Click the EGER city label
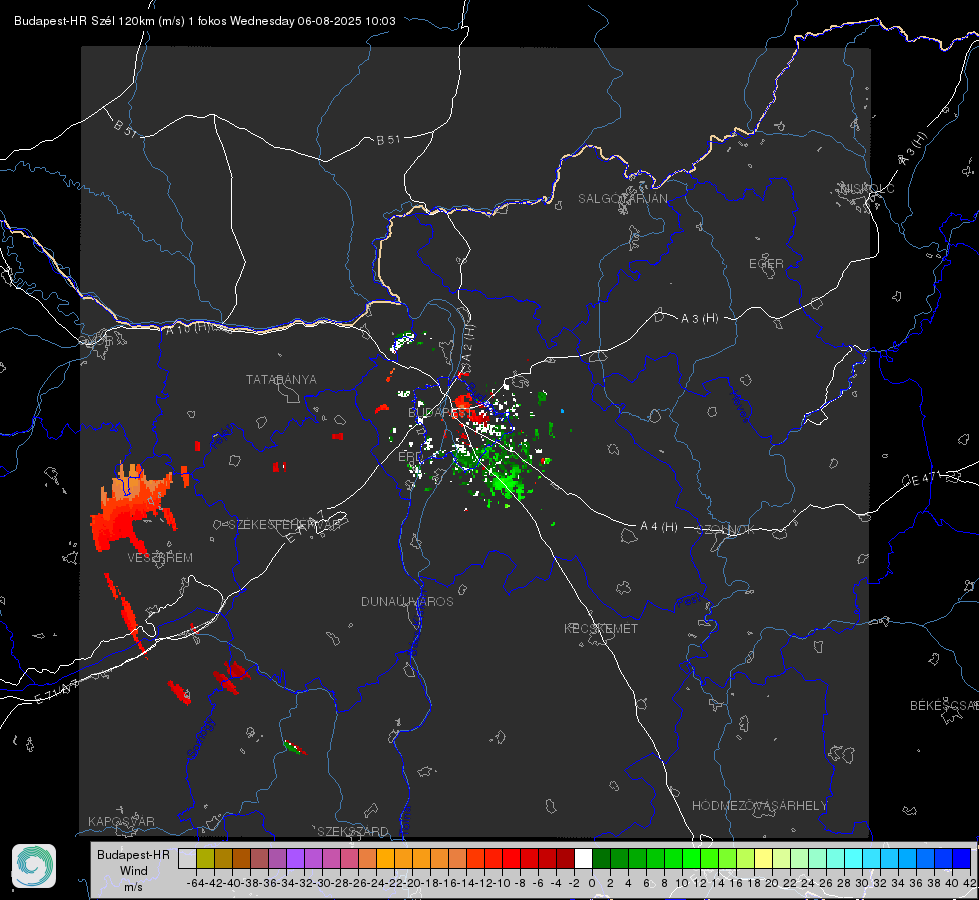 pyautogui.click(x=766, y=264)
